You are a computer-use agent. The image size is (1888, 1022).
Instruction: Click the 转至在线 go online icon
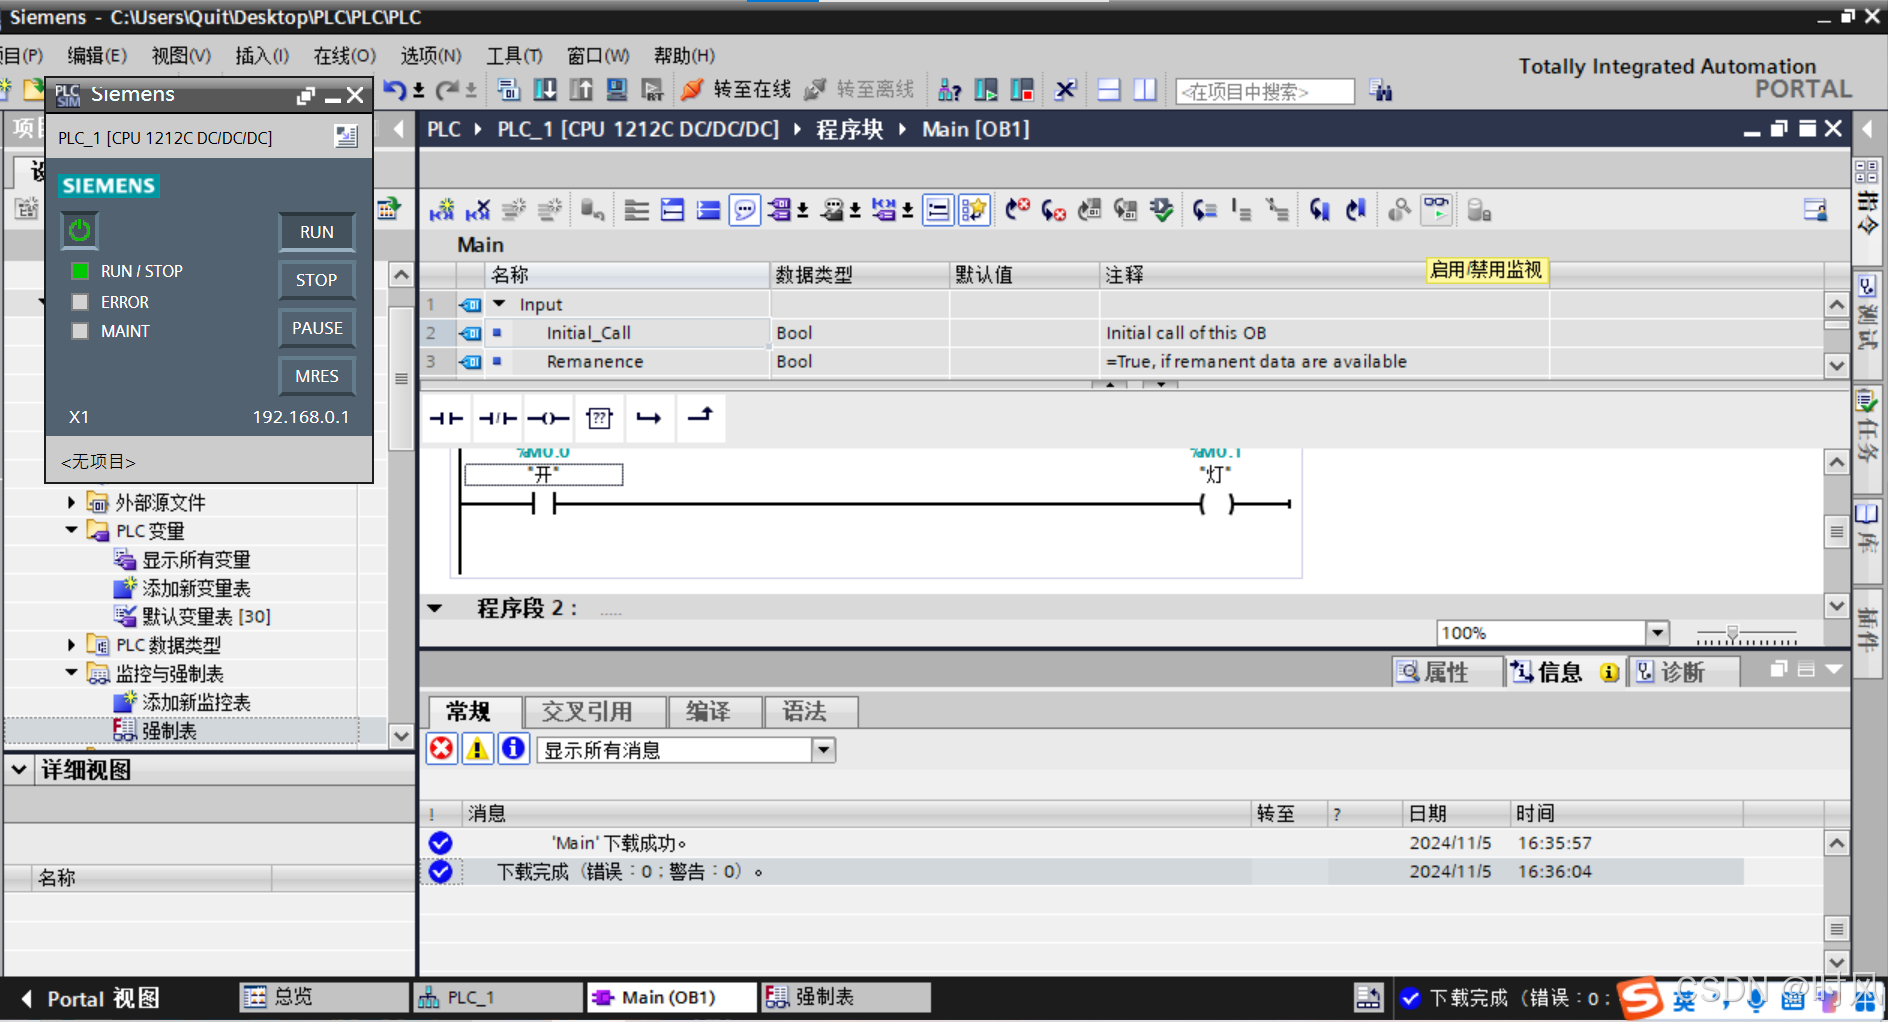coord(692,90)
